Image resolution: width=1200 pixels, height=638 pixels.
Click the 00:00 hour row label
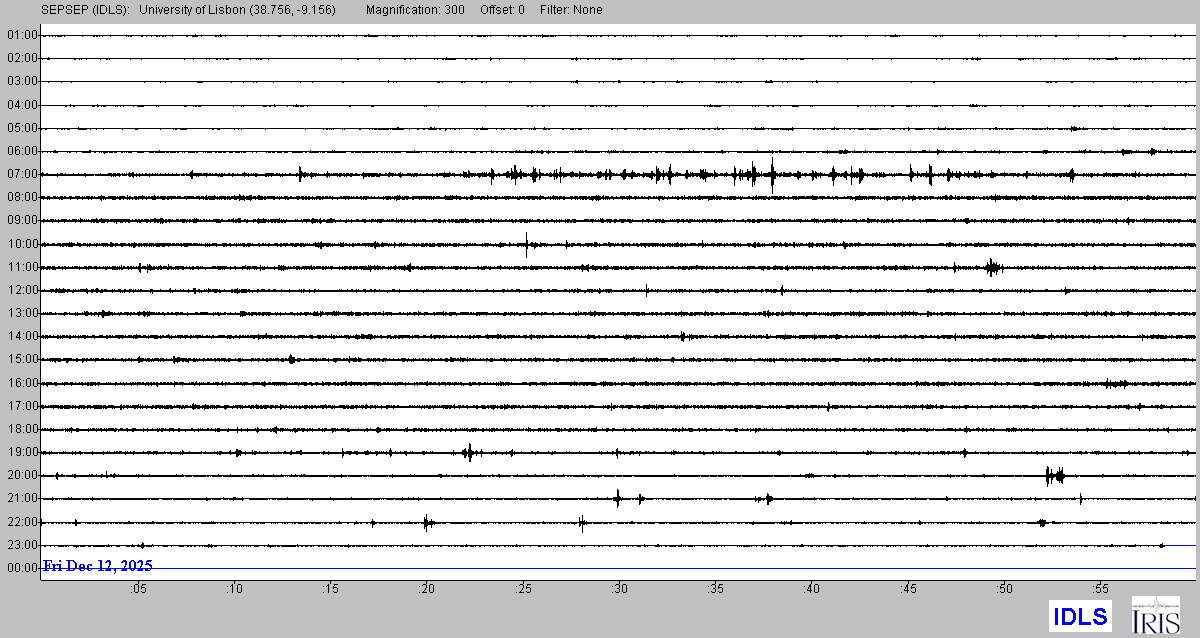22,568
